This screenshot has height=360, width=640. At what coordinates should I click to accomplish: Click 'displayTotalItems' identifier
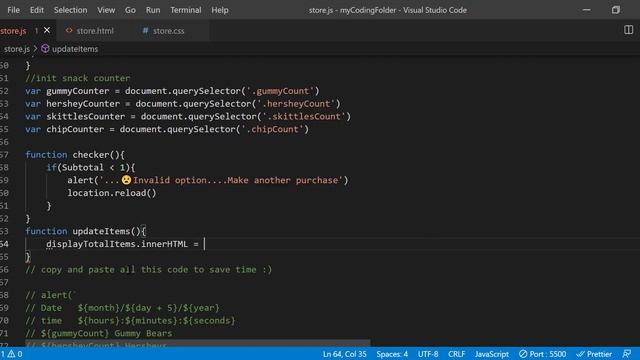[91, 244]
